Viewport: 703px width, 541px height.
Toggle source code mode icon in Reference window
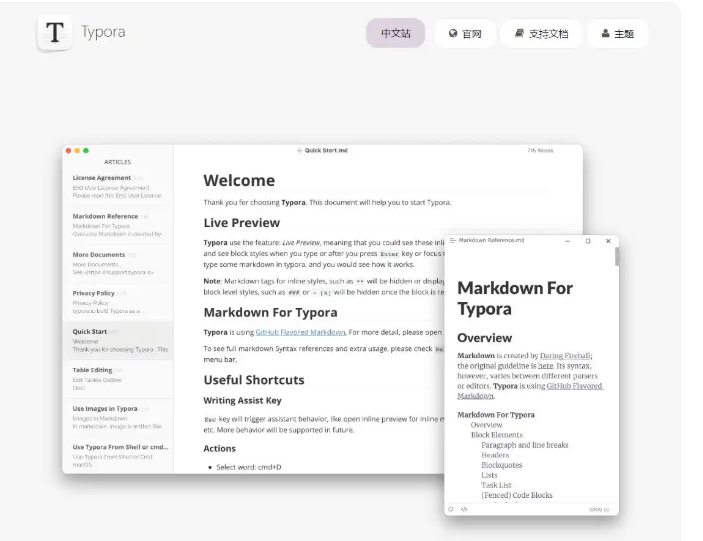[x=464, y=509]
